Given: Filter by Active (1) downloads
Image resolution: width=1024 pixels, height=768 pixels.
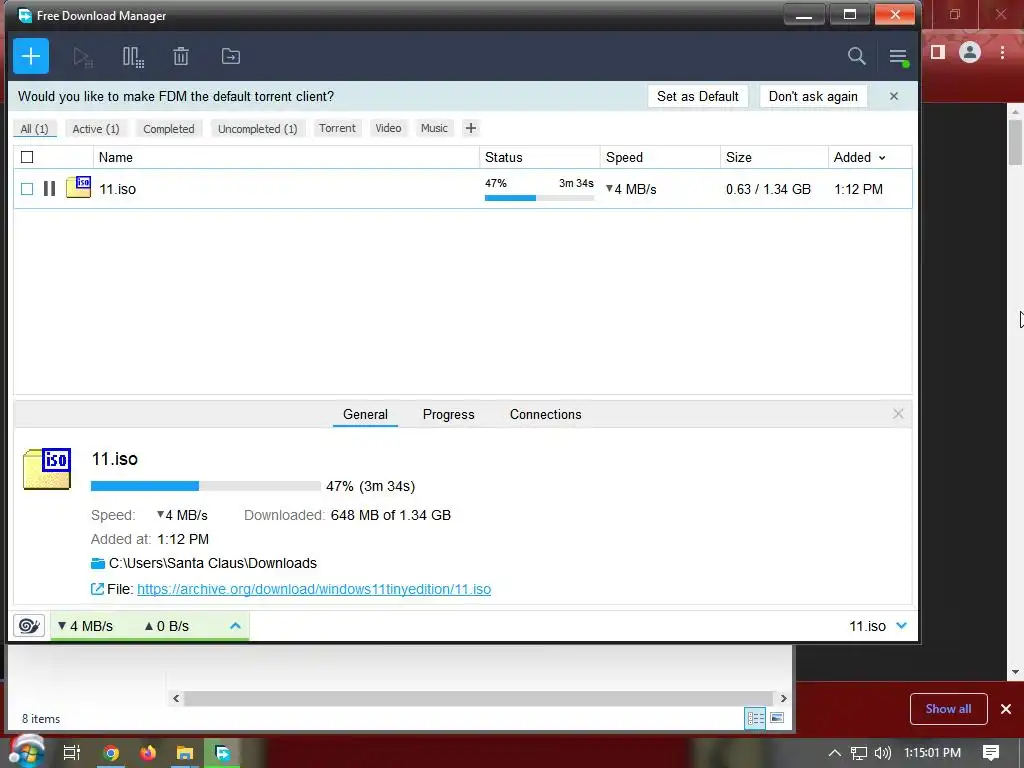Looking at the screenshot, I should coord(96,129).
